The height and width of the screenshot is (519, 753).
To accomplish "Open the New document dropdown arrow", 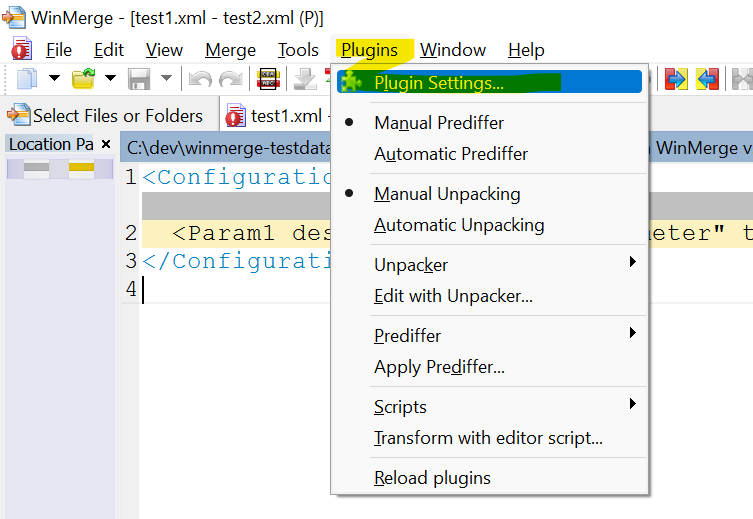I will coord(54,78).
